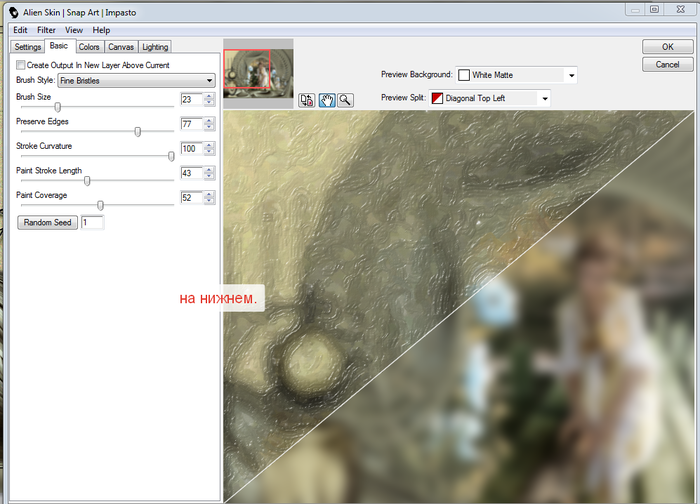Click the Paint Coverage value field
The width and height of the screenshot is (700, 504).
[x=192, y=197]
